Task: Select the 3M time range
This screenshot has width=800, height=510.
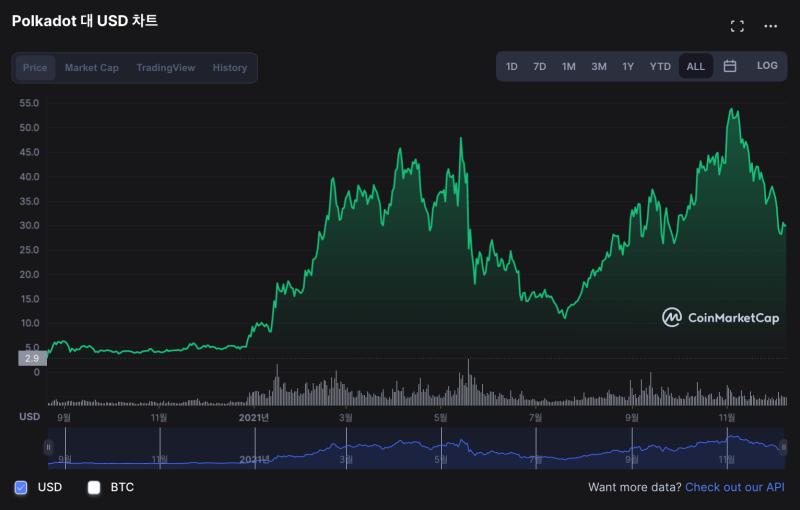Action: click(x=599, y=66)
